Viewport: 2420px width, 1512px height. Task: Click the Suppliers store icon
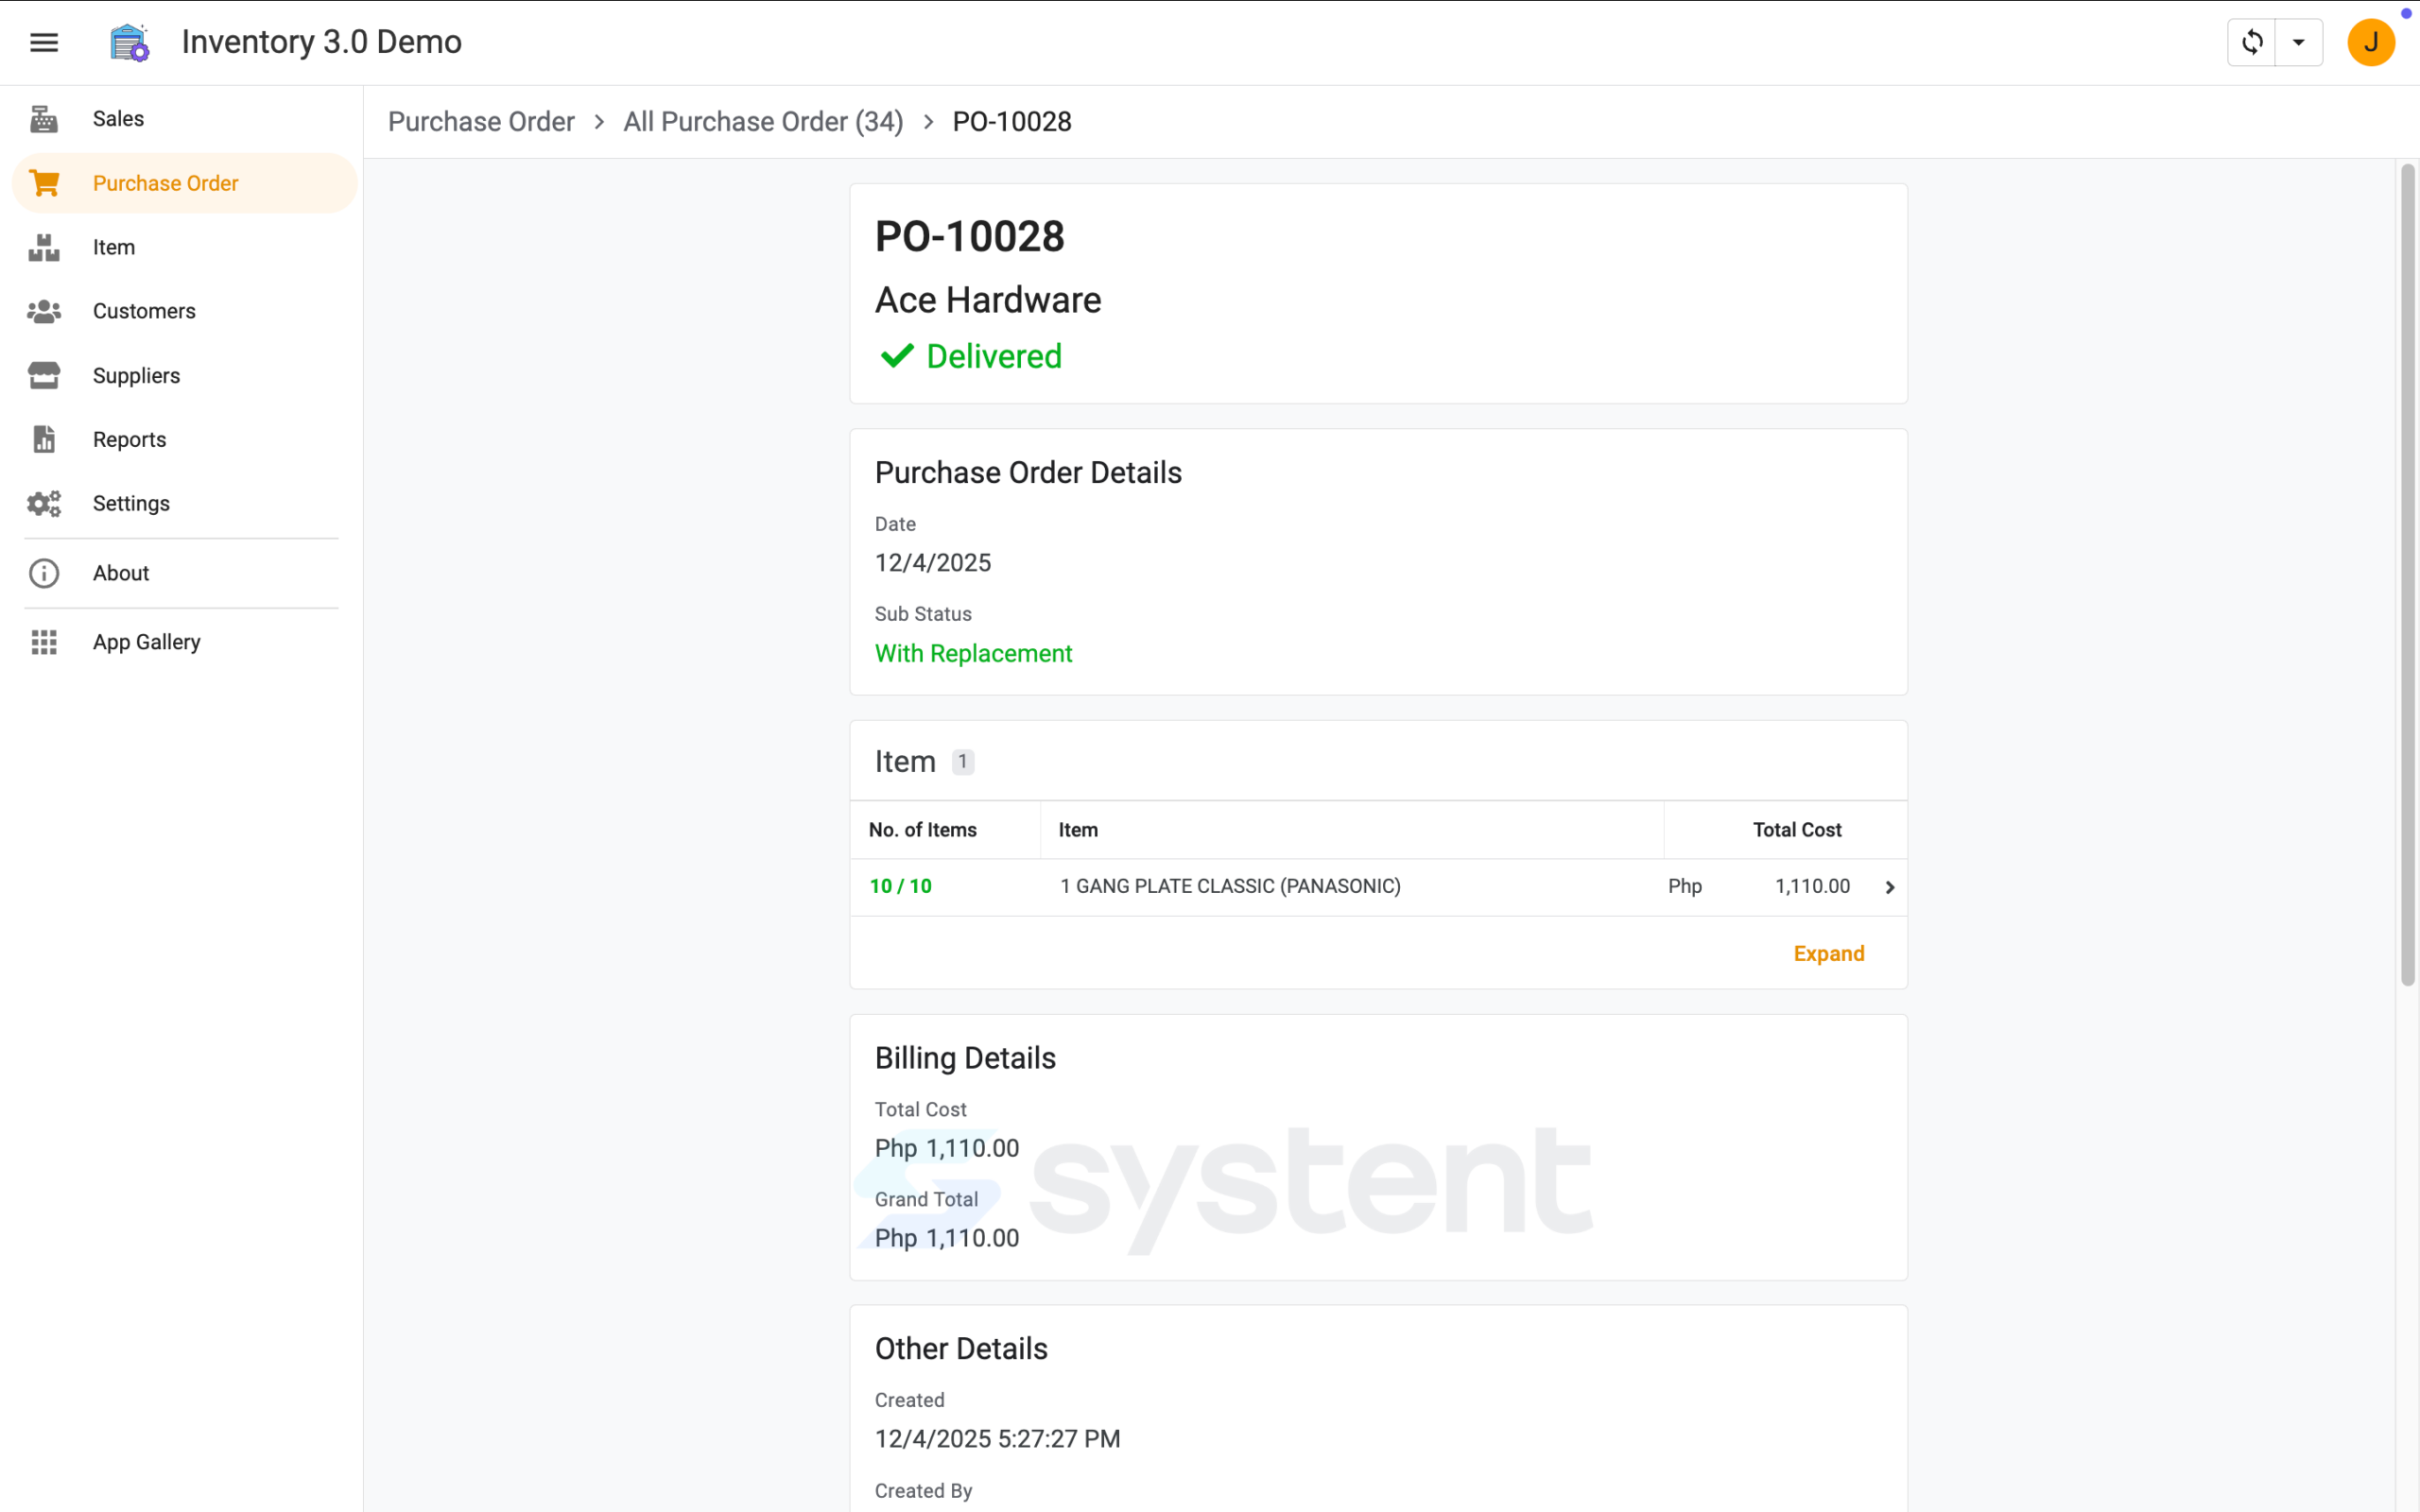tap(44, 375)
